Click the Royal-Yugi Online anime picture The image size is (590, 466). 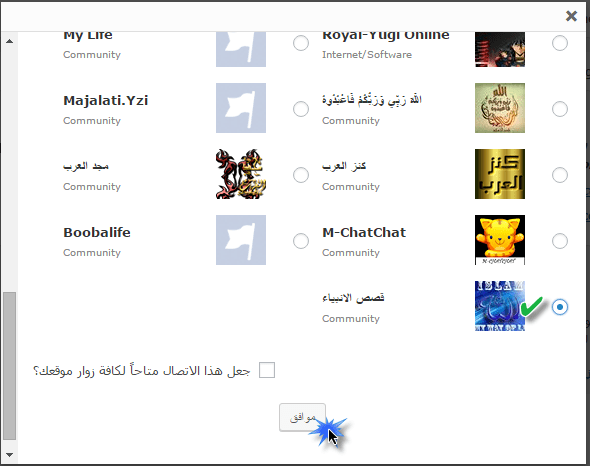pyautogui.click(x=500, y=49)
